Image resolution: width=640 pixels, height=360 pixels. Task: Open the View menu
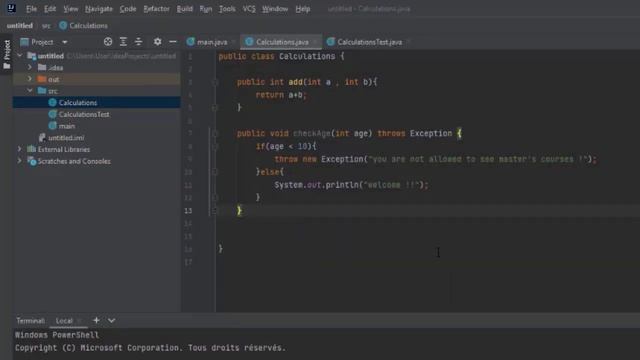[71, 9]
